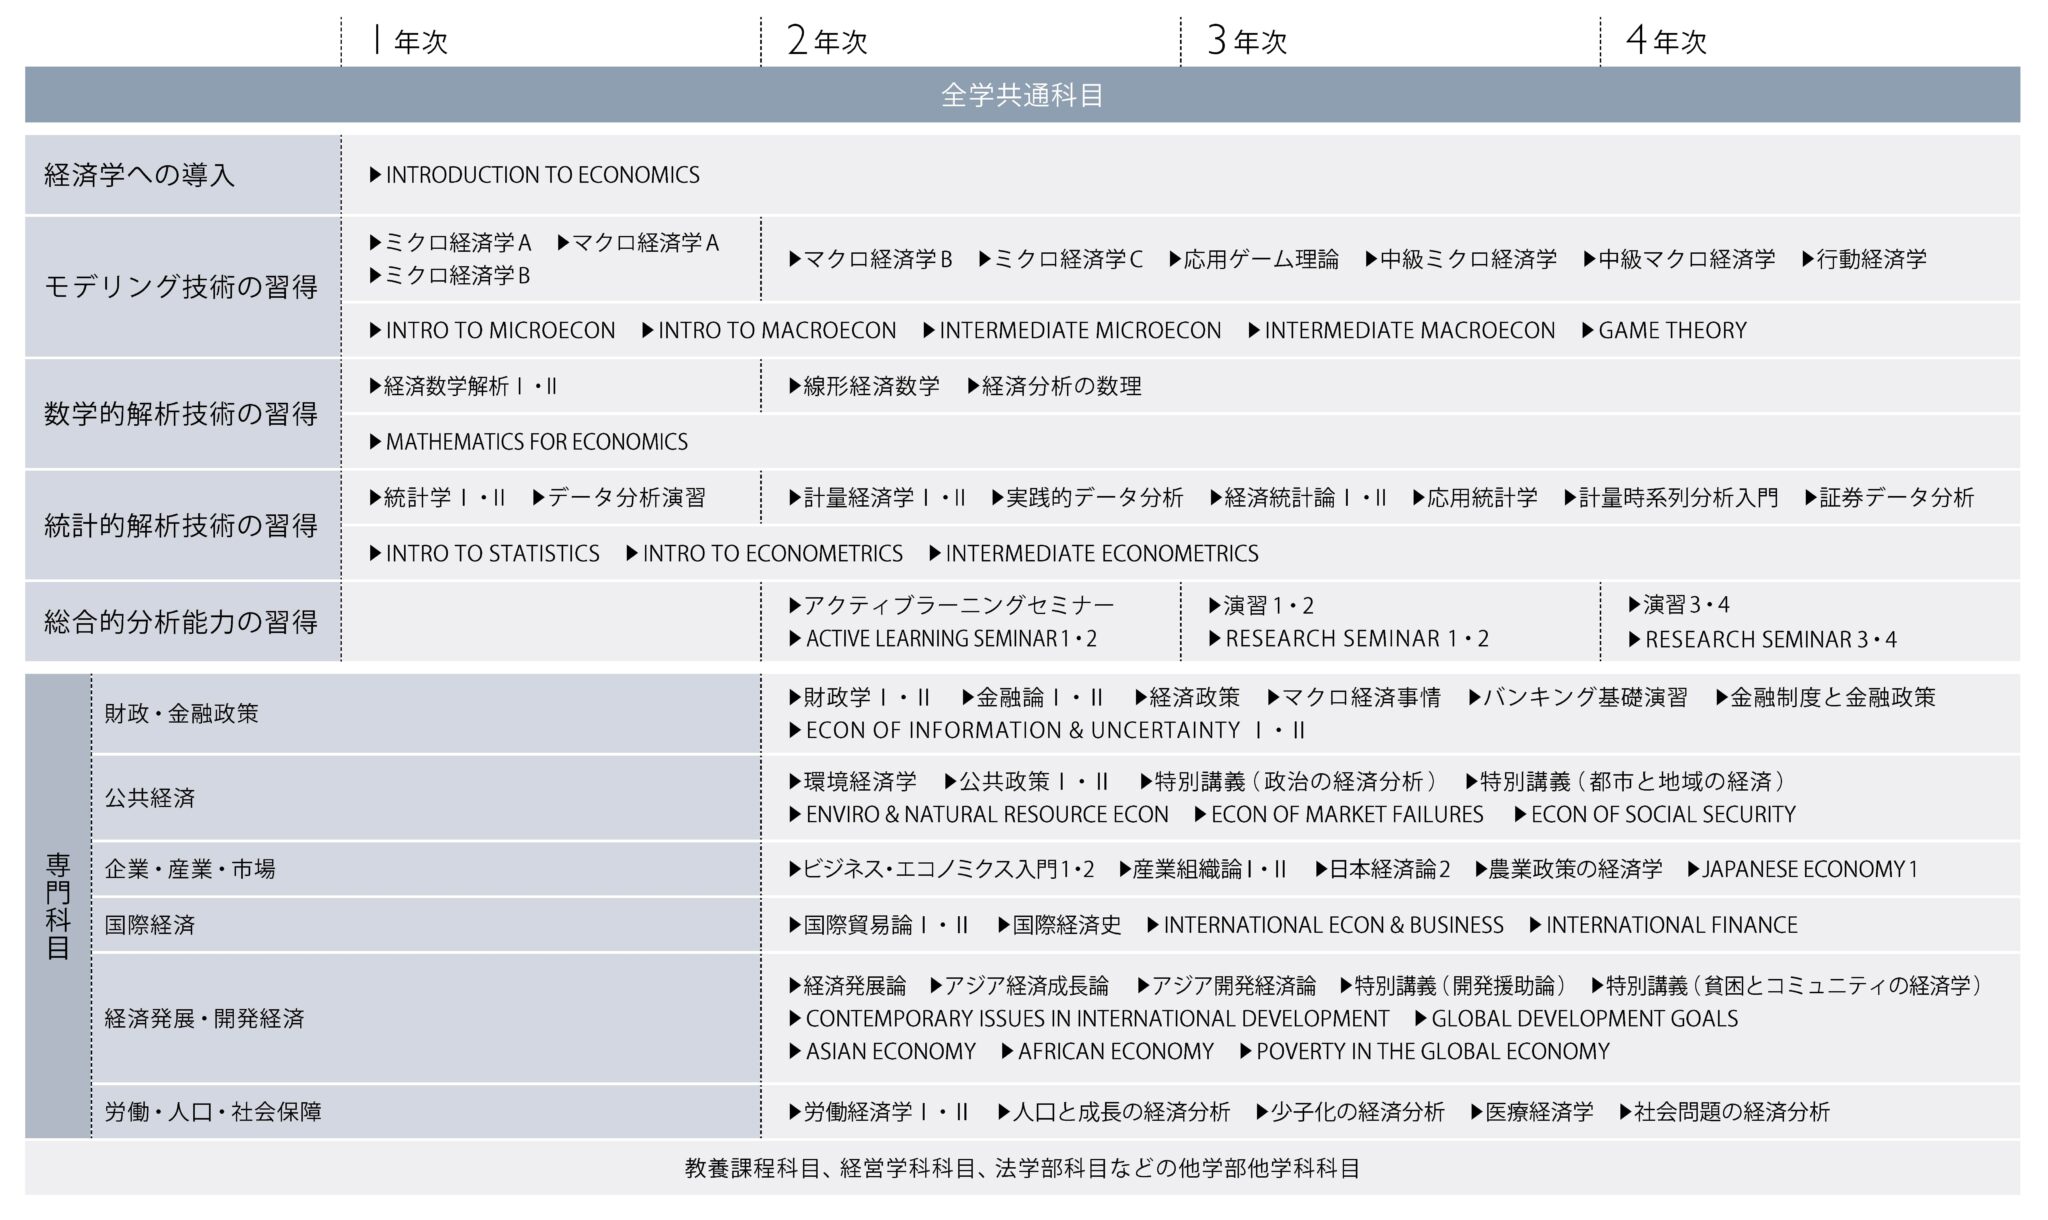Select 計量時系列分析入門 course
Screen dimensions: 2048x1220
tap(1671, 498)
